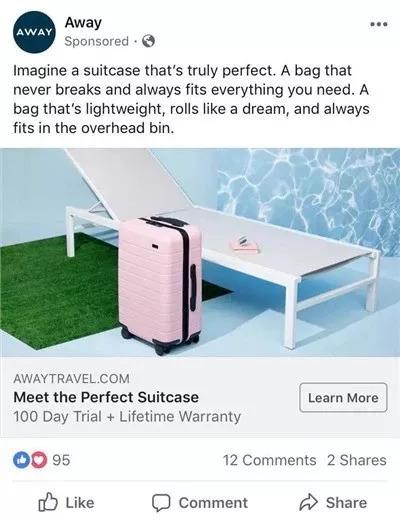The image size is (400, 521).
Task: View the 2 Shares list
Action: coord(357,460)
